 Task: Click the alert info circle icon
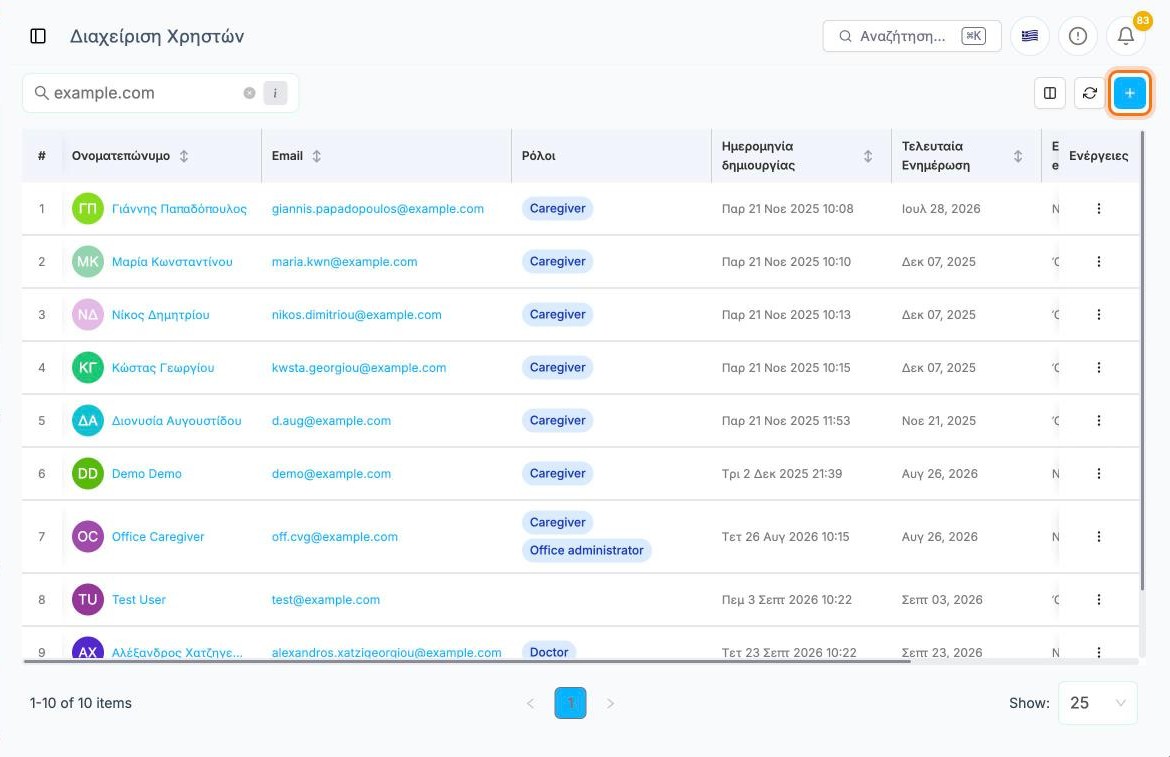click(1077, 36)
